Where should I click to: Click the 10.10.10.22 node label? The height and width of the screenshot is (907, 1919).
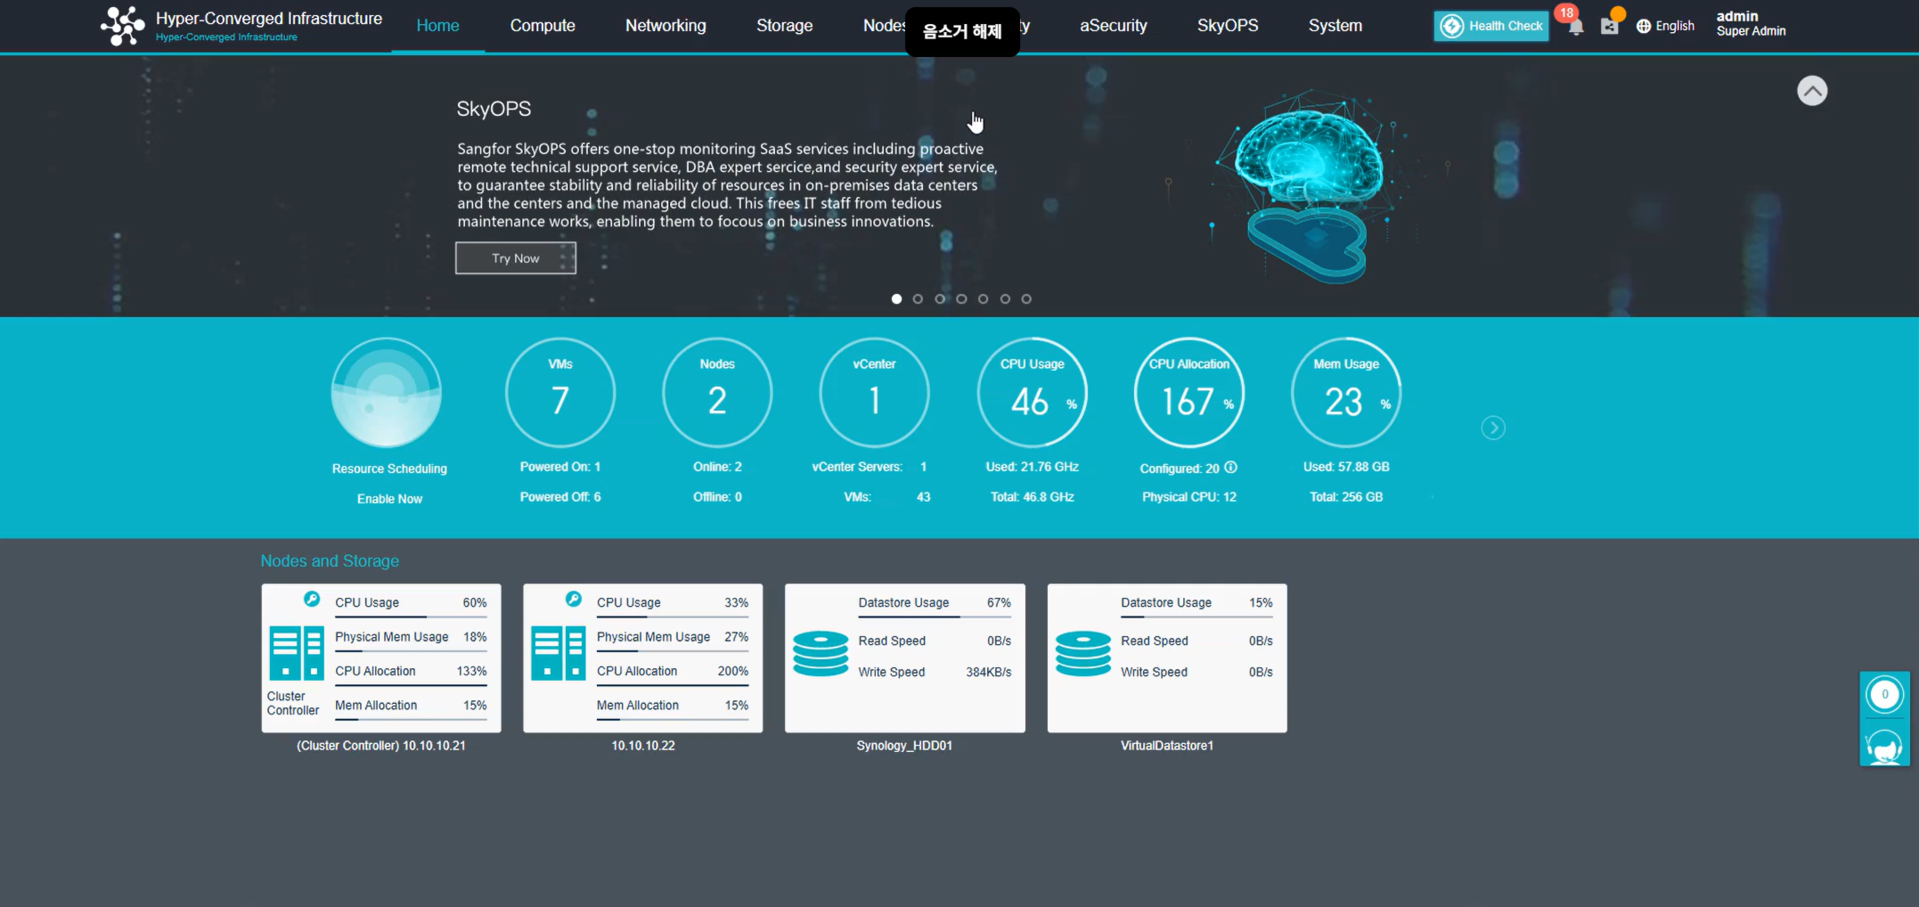643,746
